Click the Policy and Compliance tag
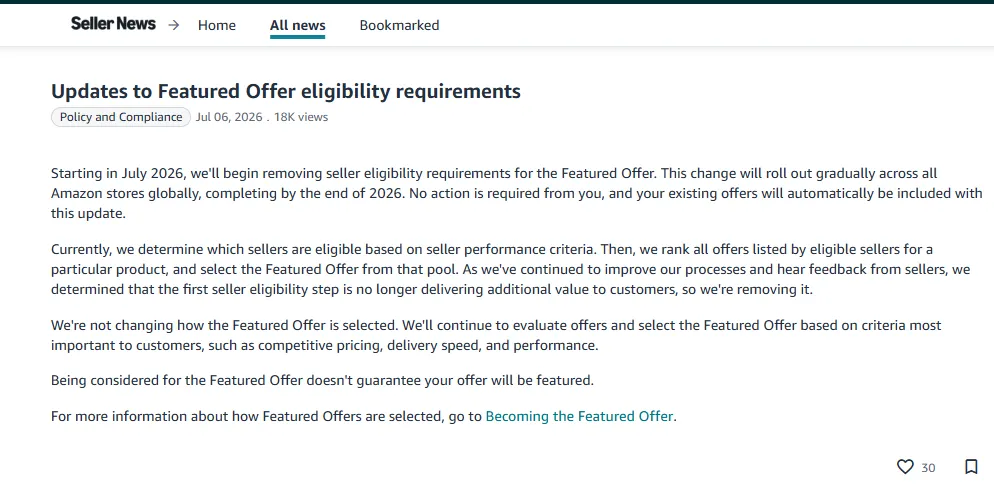This screenshot has height=501, width=994. pyautogui.click(x=120, y=117)
